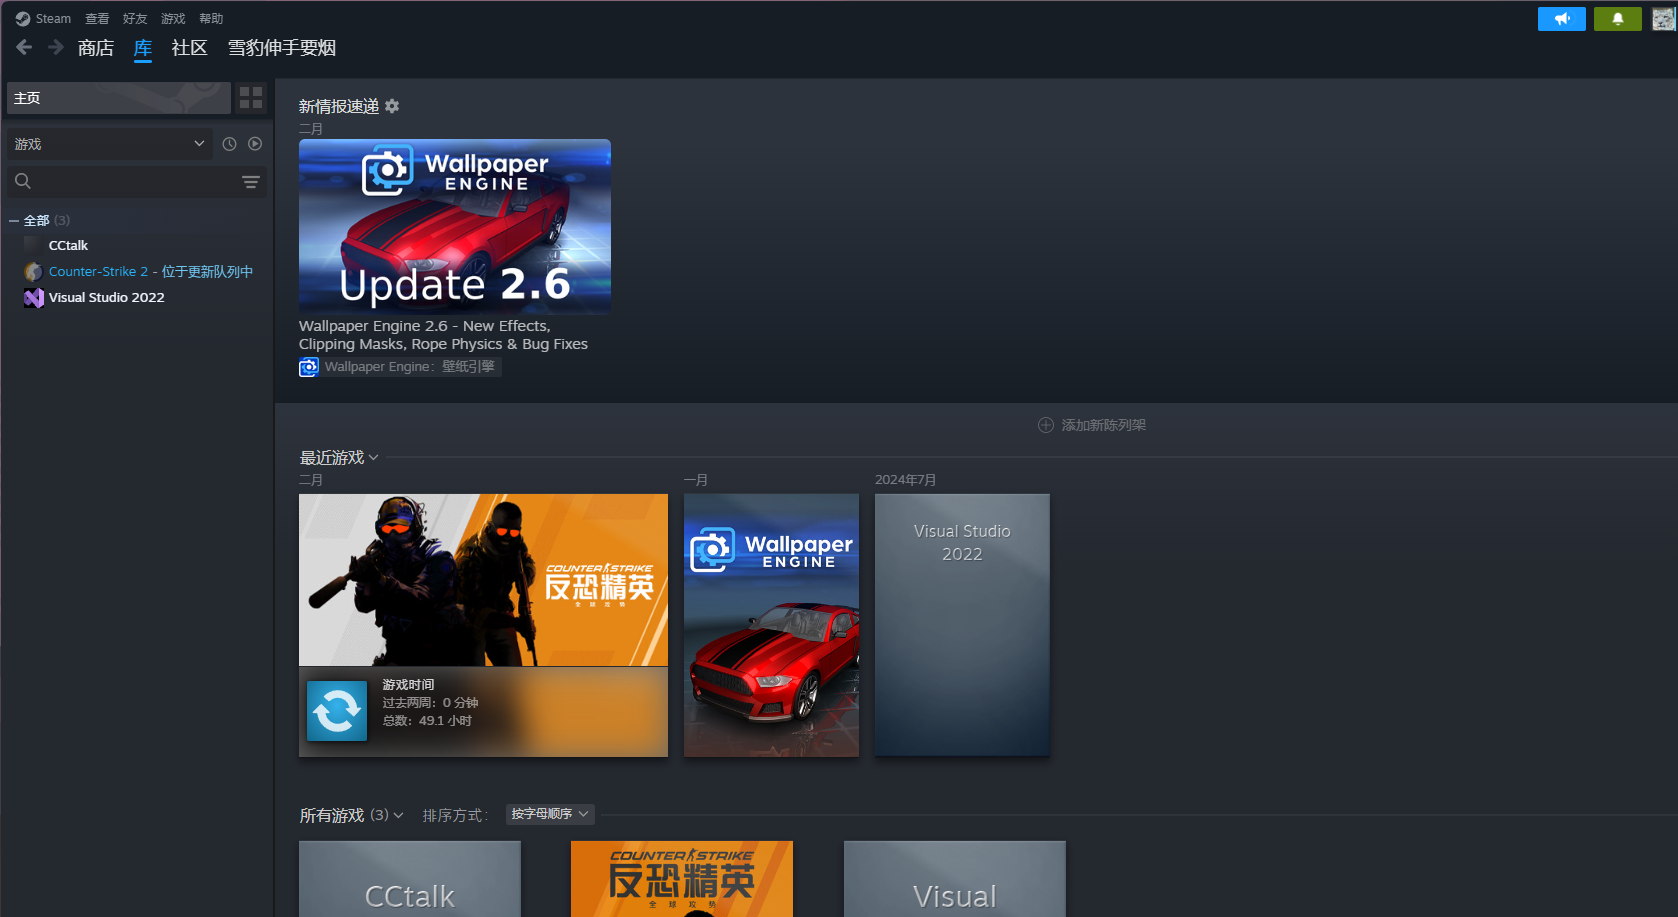Open the 查看 menu

(97, 18)
